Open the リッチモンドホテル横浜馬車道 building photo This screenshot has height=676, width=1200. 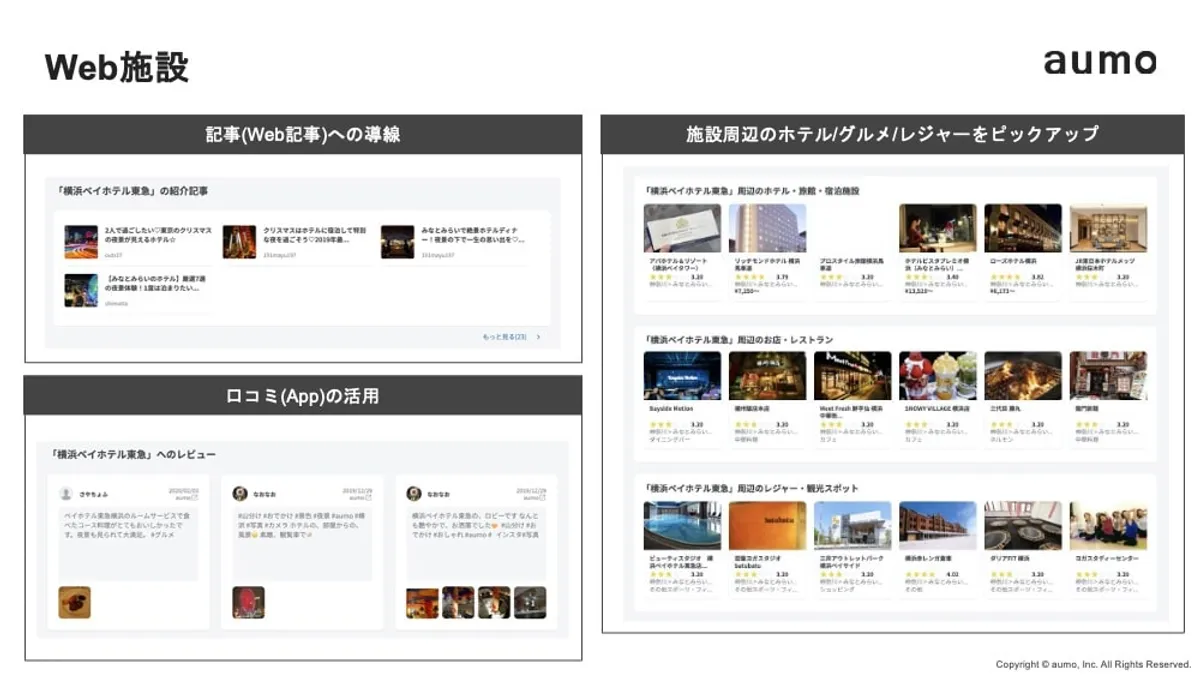[767, 228]
